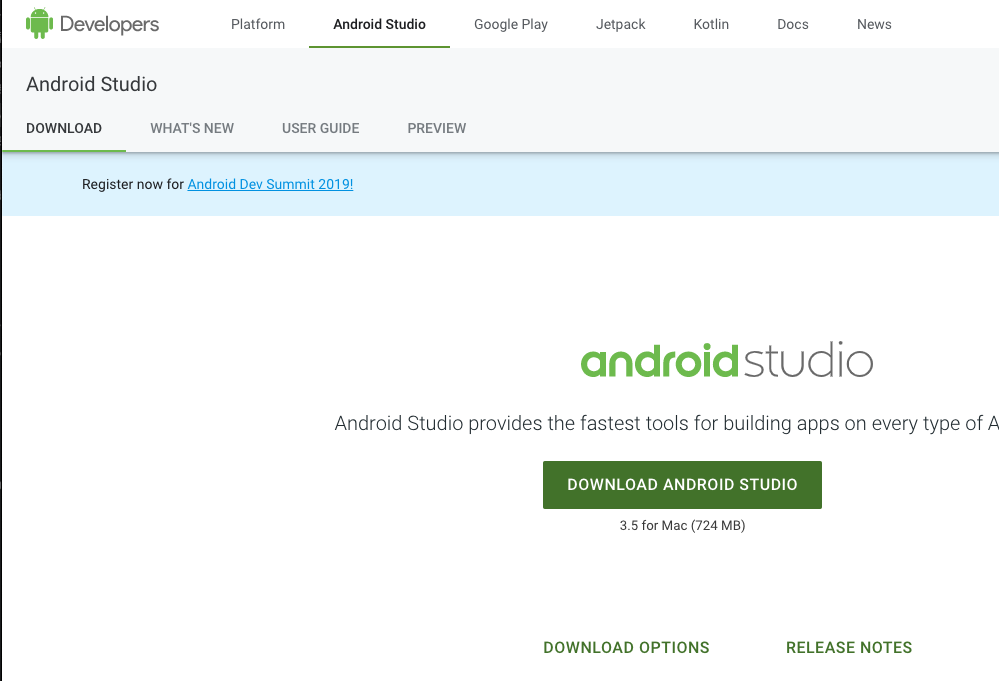Image resolution: width=999 pixels, height=681 pixels.
Task: Open the Kotlin nav tab
Action: [x=711, y=24]
